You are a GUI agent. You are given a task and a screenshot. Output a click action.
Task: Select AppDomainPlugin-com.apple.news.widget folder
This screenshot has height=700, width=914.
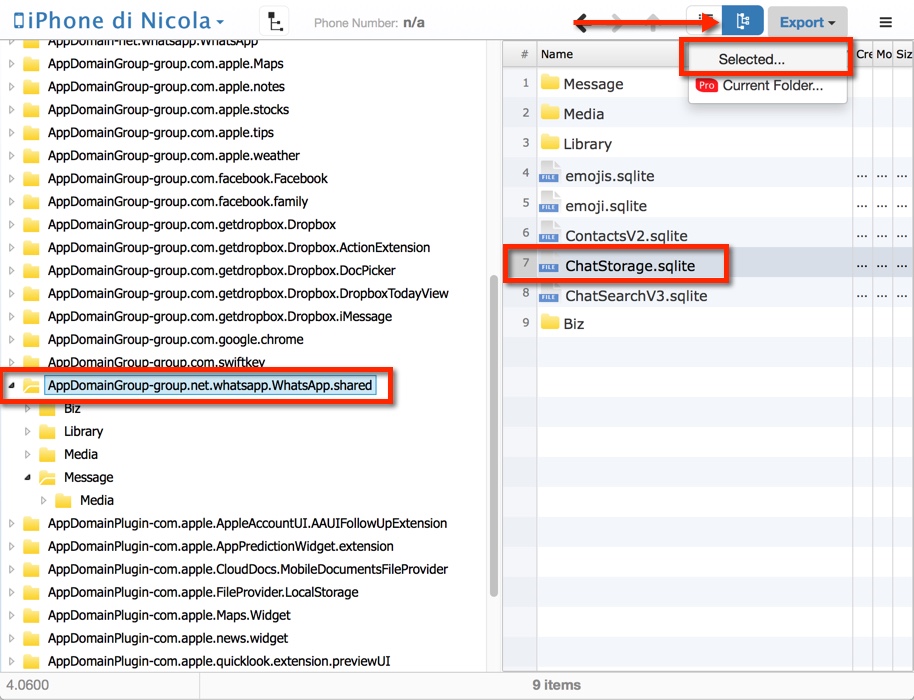168,638
